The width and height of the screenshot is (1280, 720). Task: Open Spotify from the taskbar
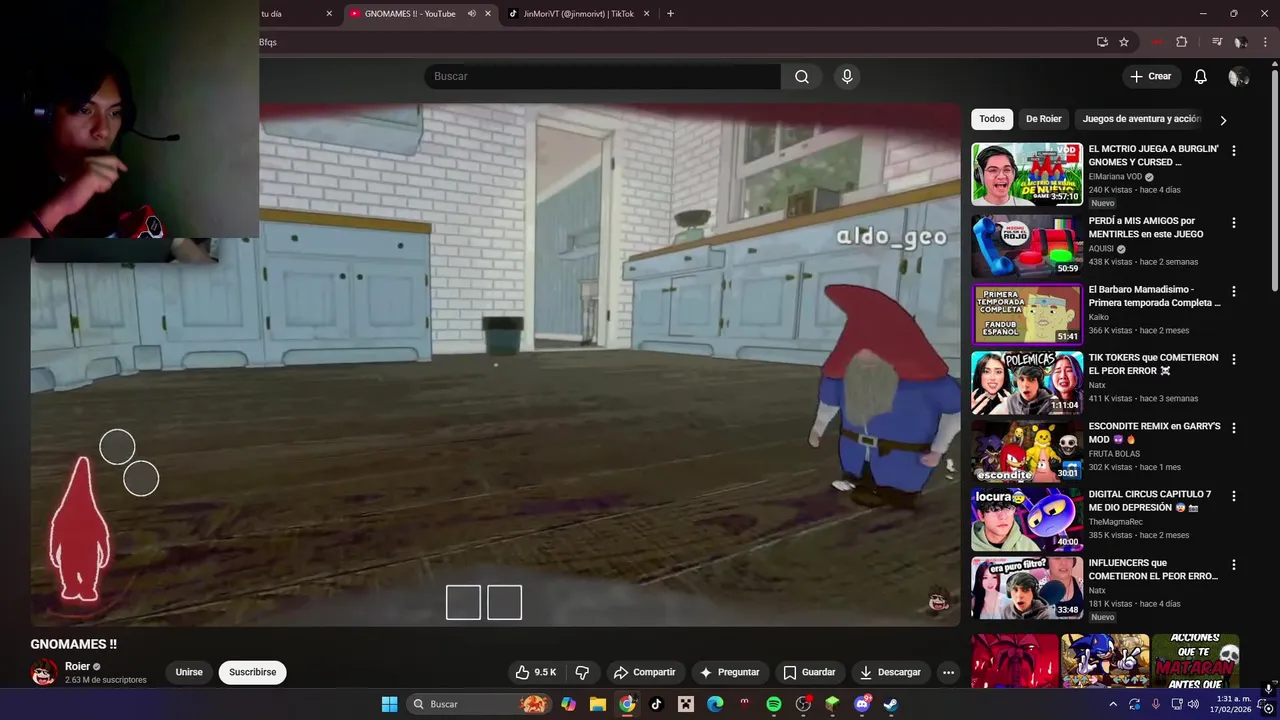tap(774, 704)
